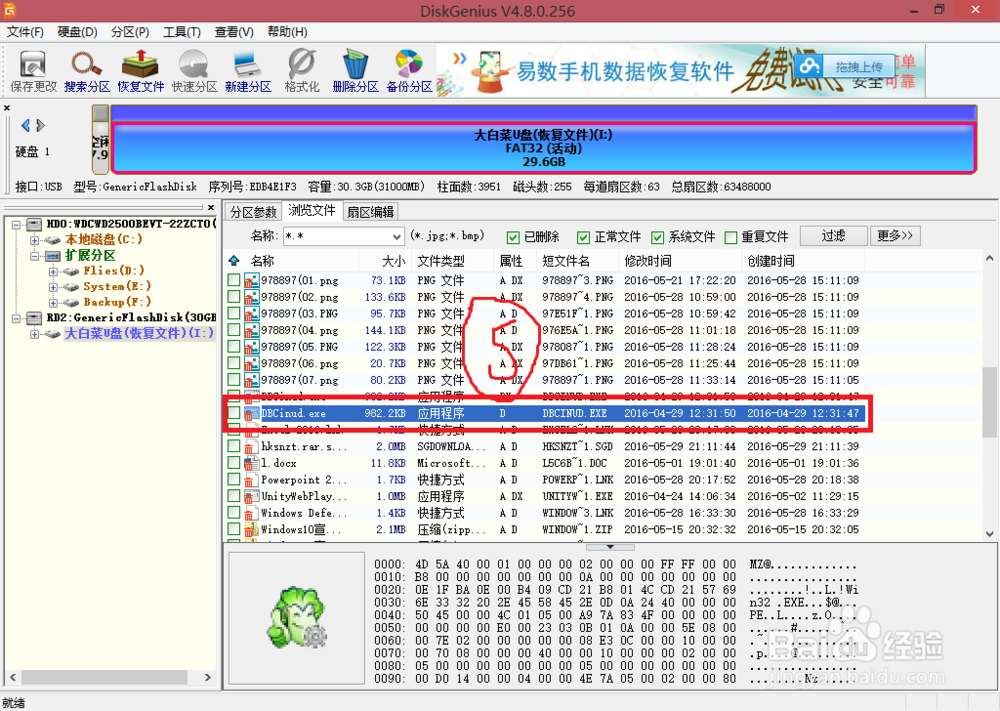Check the box for 1.docx
This screenshot has height=711, width=1000.
pyautogui.click(x=234, y=463)
